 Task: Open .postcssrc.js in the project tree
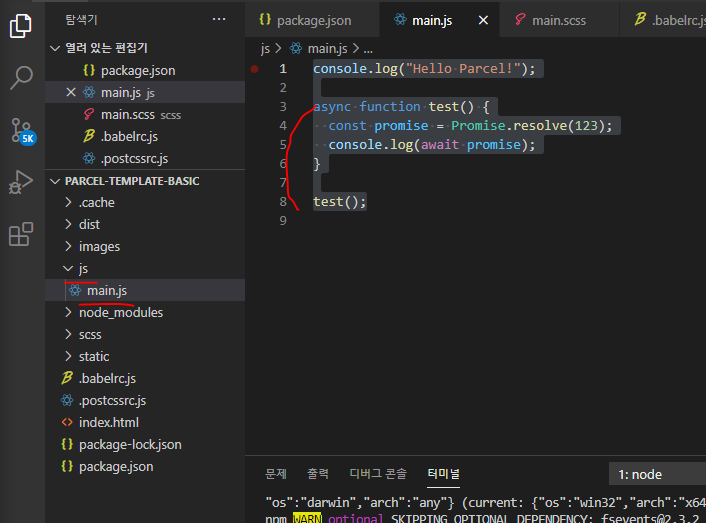tap(145, 401)
